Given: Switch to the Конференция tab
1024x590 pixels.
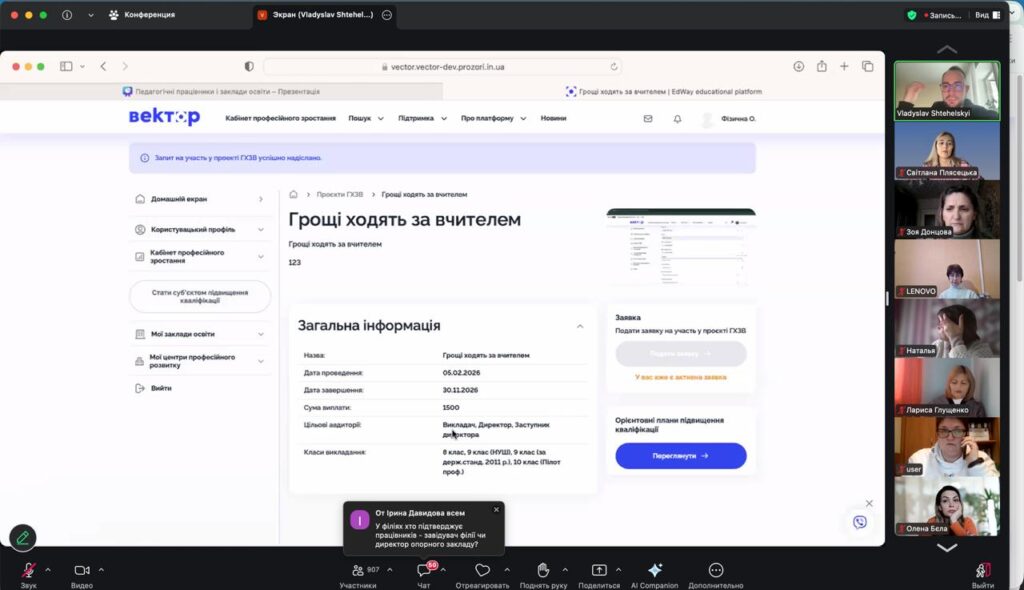Looking at the screenshot, I should pyautogui.click(x=148, y=15).
